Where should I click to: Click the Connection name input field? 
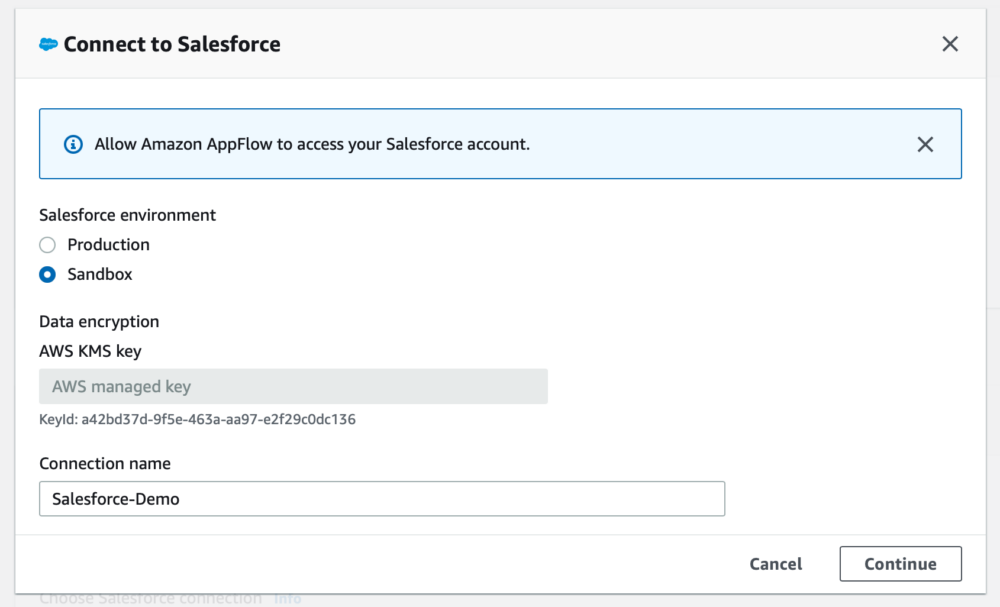[382, 499]
